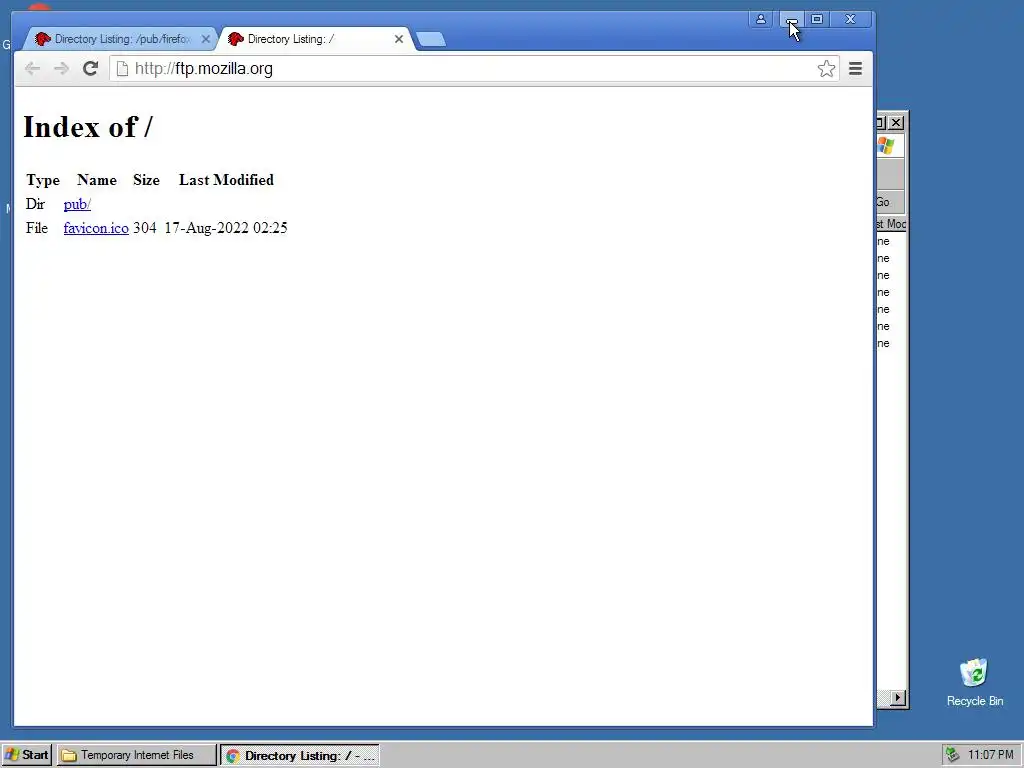Screen dimensions: 1024x768
Task: Open the pub/ directory link
Action: [77, 204]
